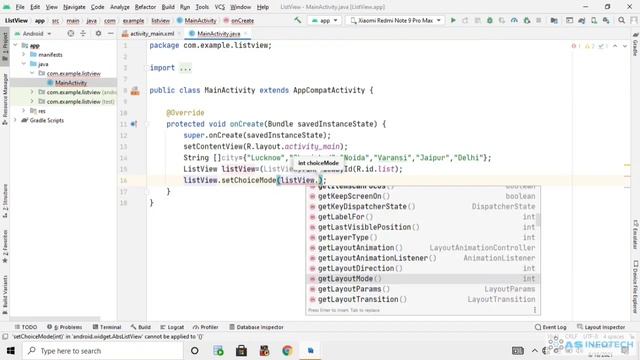Click the Windows Start button
Image resolution: width=640 pixels, height=360 pixels.
pyautogui.click(x=11, y=351)
